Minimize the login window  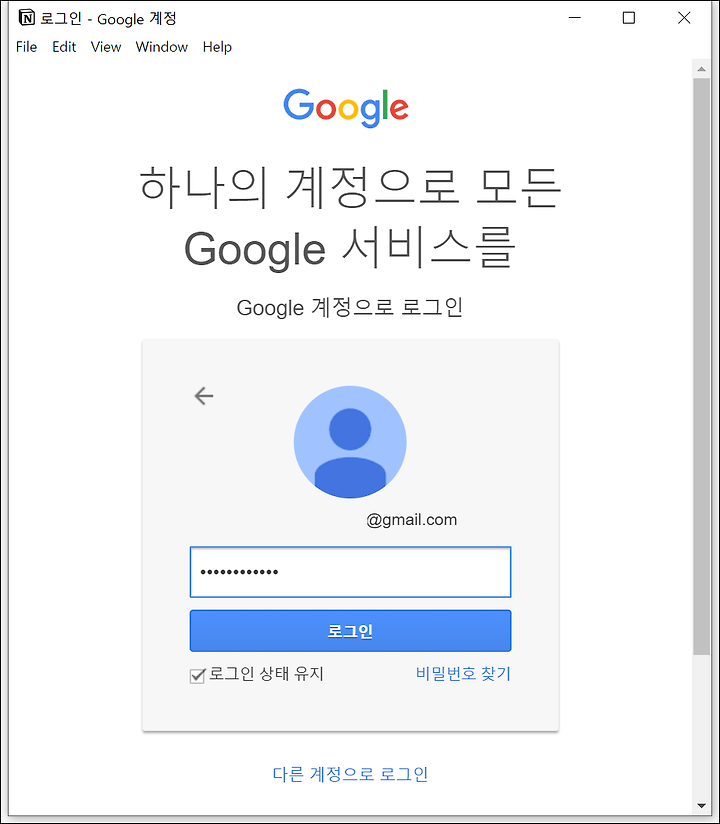(x=575, y=18)
